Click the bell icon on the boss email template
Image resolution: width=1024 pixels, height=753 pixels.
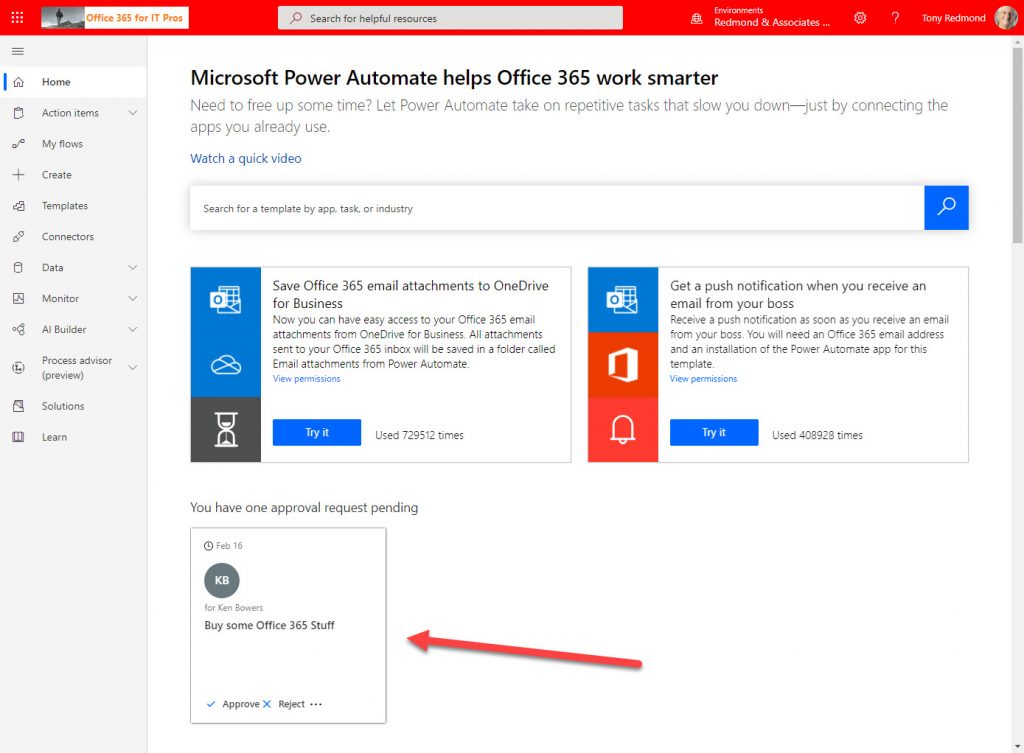click(x=622, y=428)
